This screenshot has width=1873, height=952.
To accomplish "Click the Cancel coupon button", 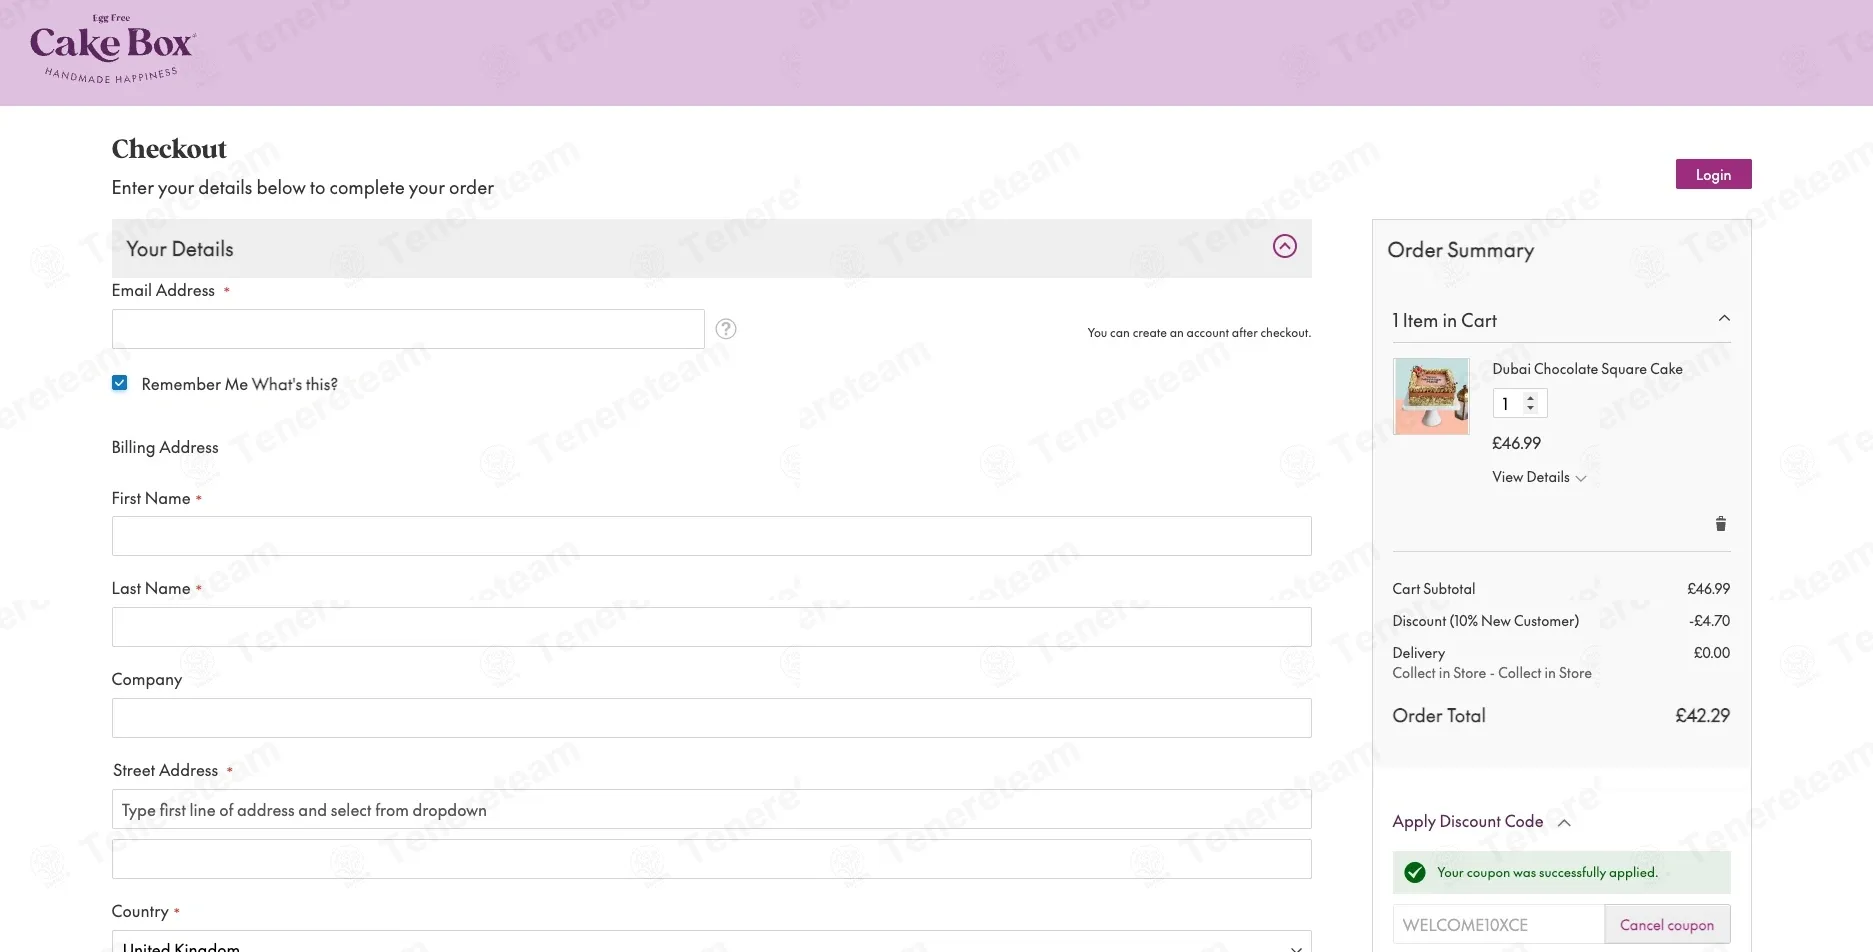I will (1666, 925).
